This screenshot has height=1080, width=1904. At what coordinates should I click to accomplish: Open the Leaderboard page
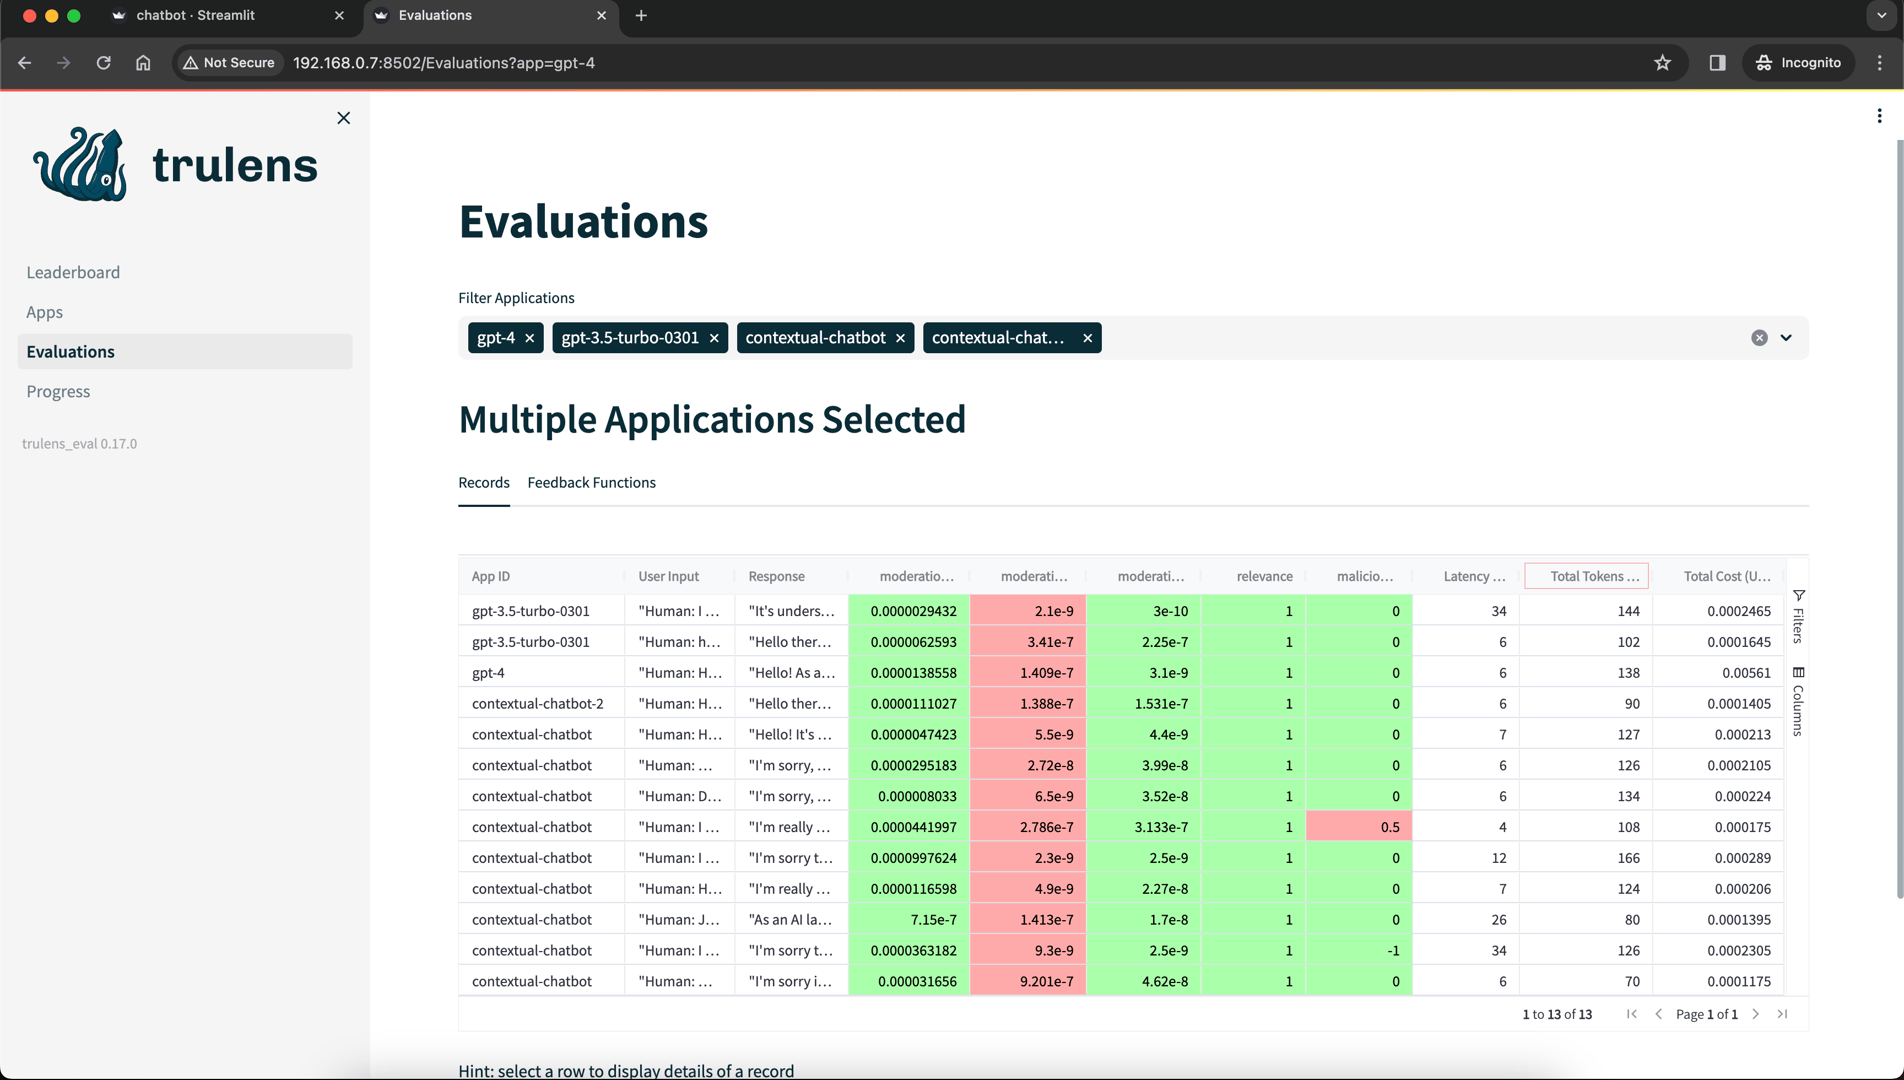pyautogui.click(x=73, y=272)
